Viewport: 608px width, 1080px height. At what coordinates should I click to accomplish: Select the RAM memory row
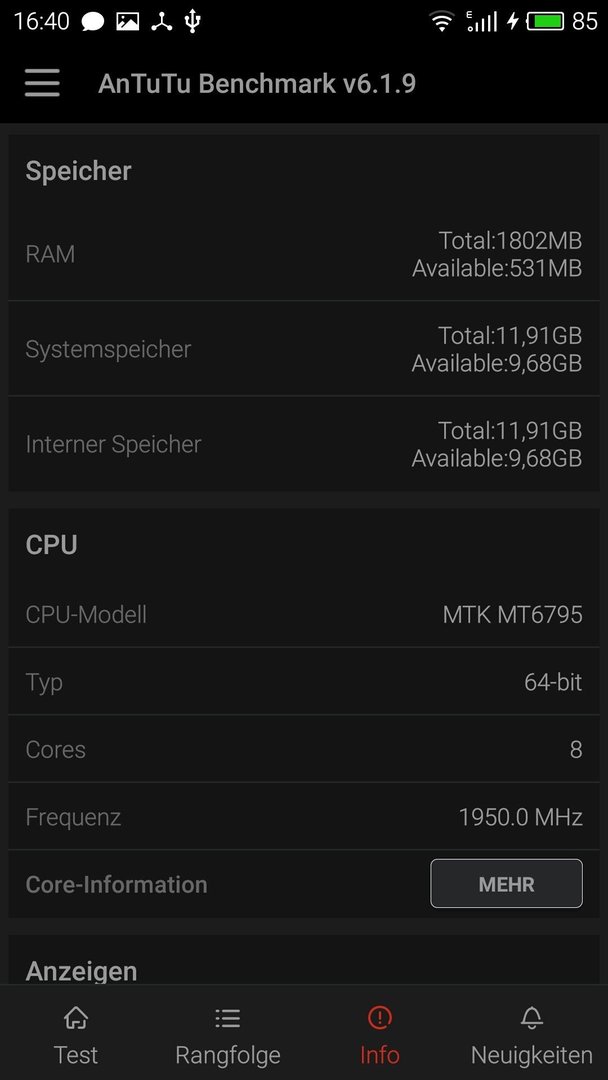(304, 253)
